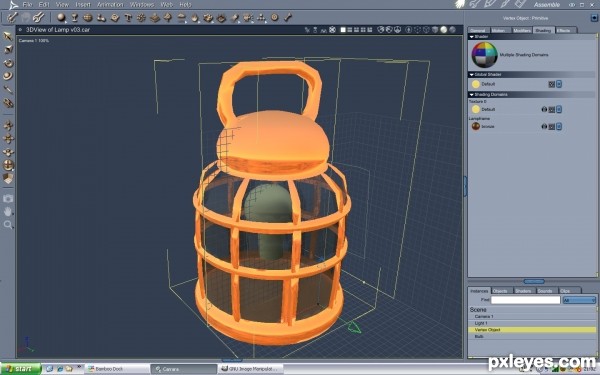Open the Windows menu
This screenshot has height=375, width=600.
[142, 5]
